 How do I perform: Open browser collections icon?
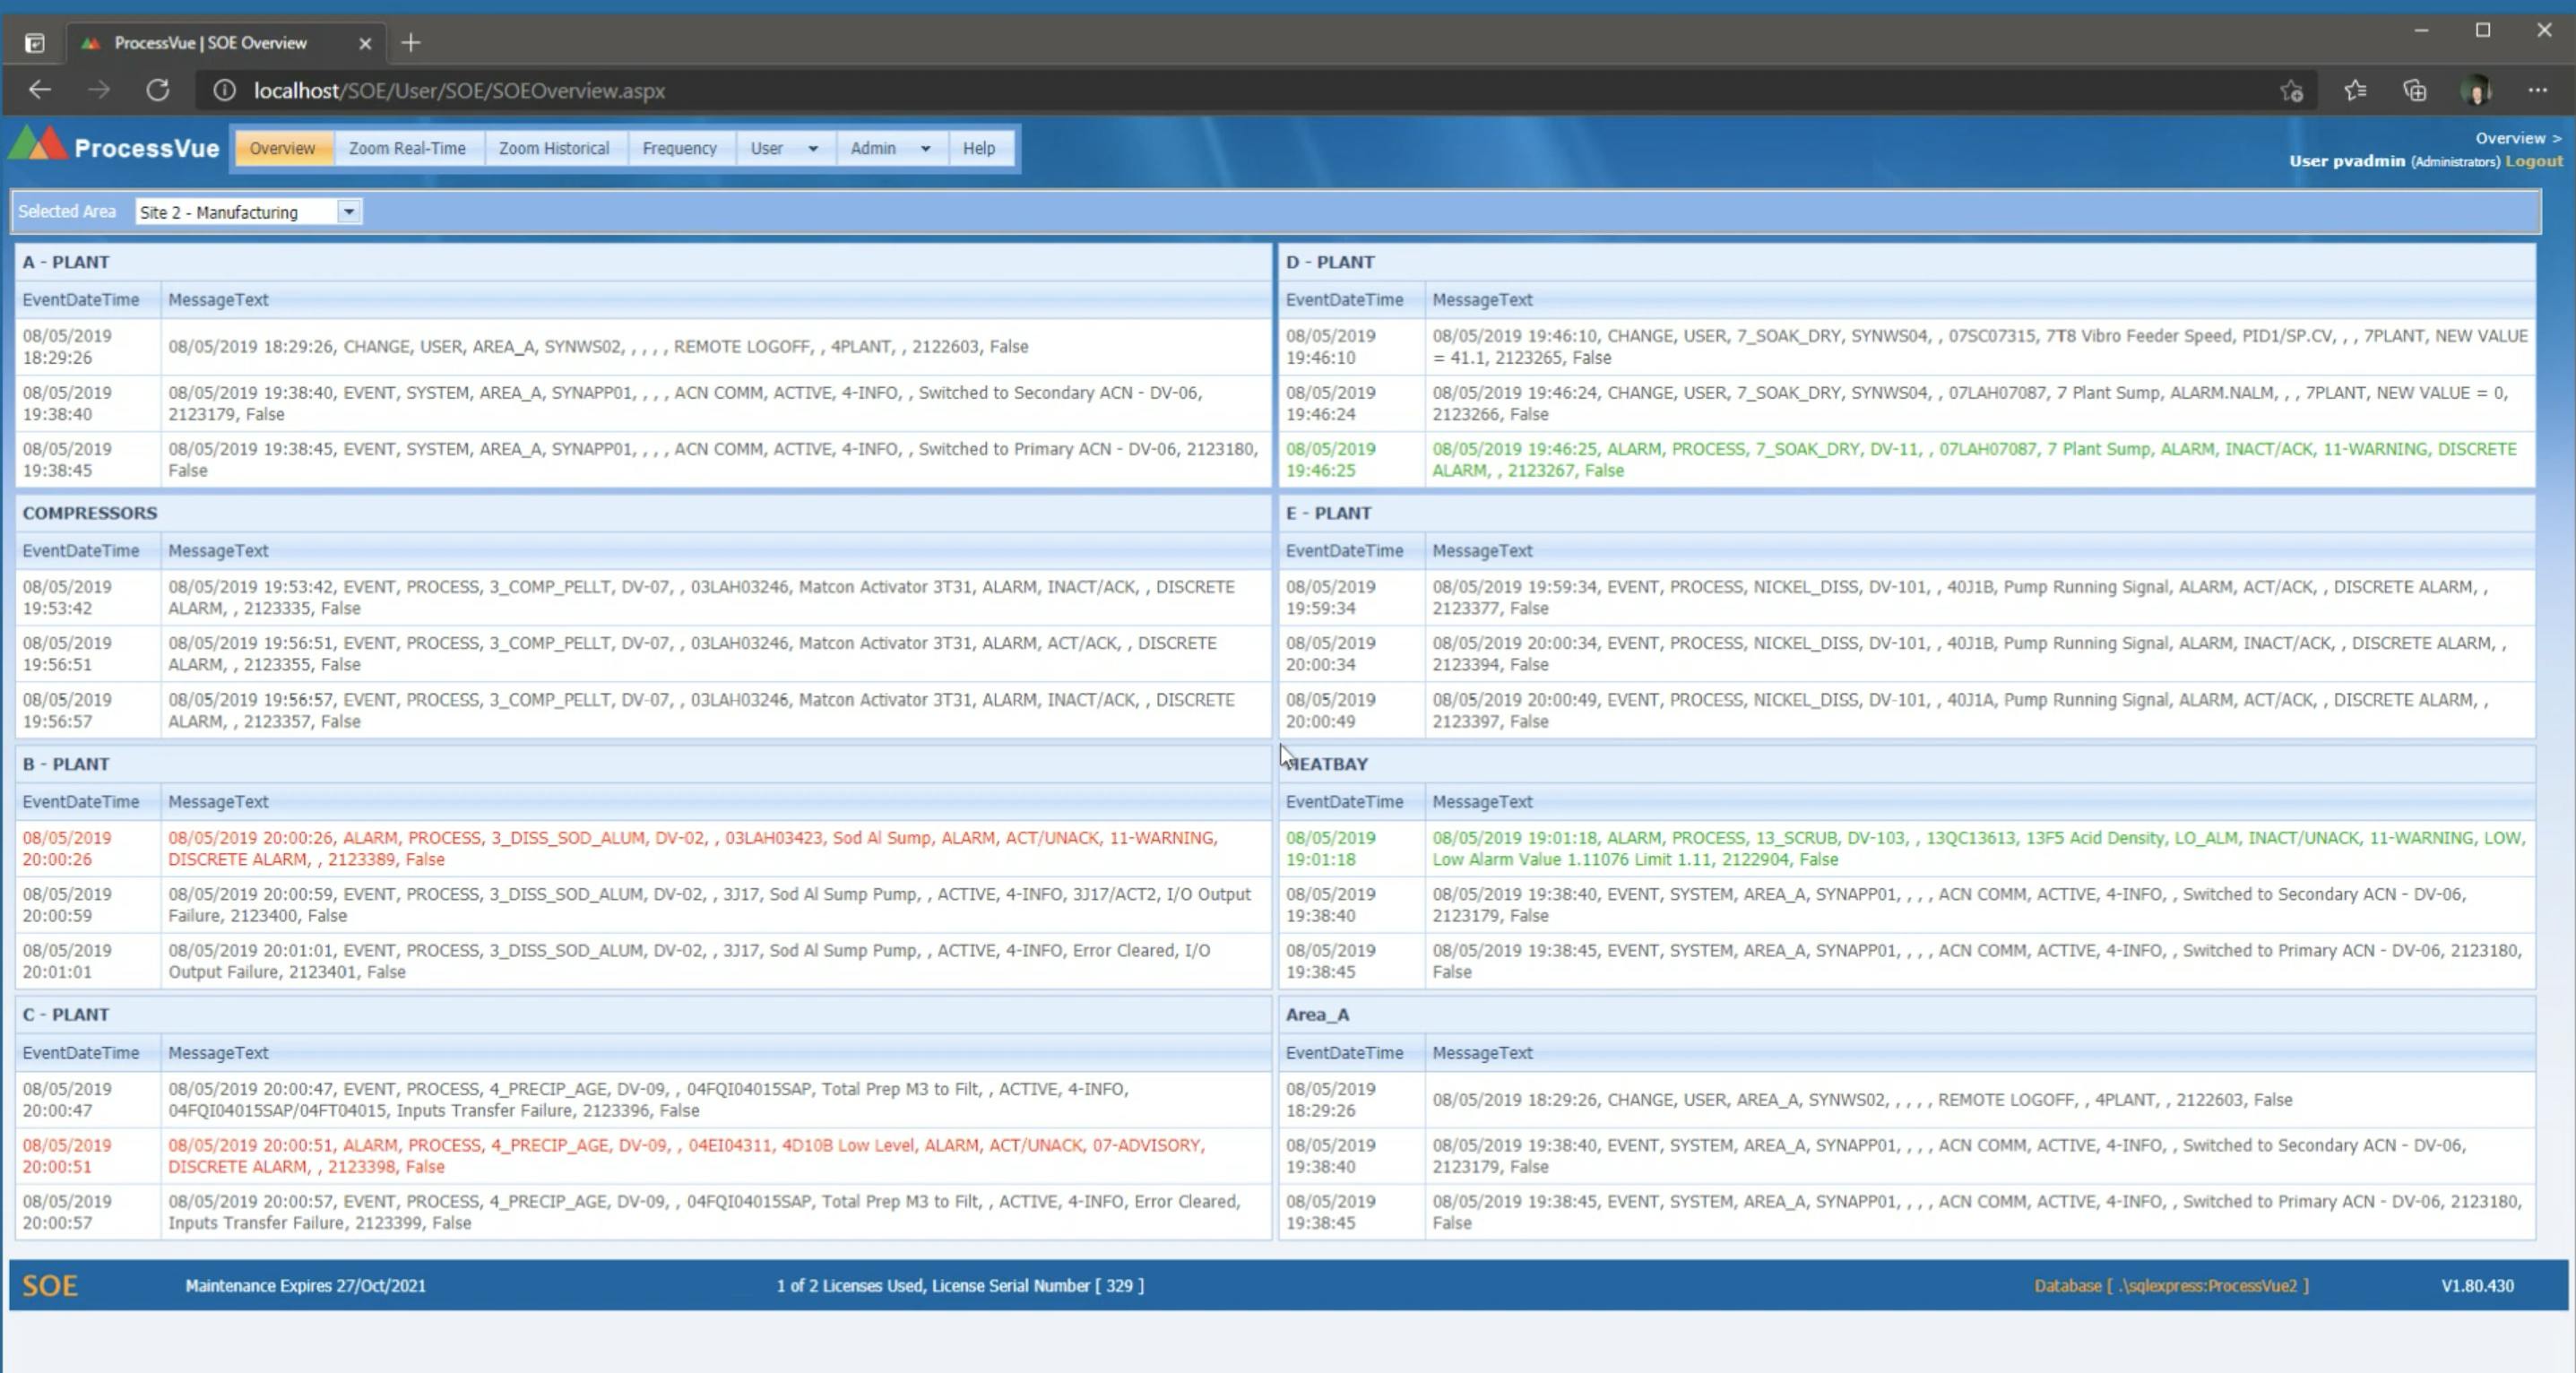tap(2415, 91)
